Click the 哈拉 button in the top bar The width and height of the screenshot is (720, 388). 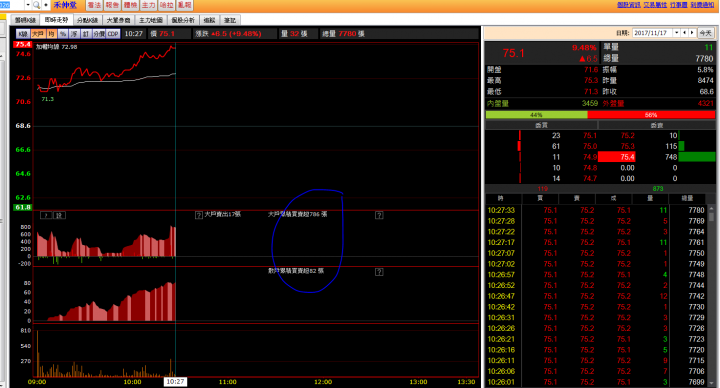pos(166,5)
